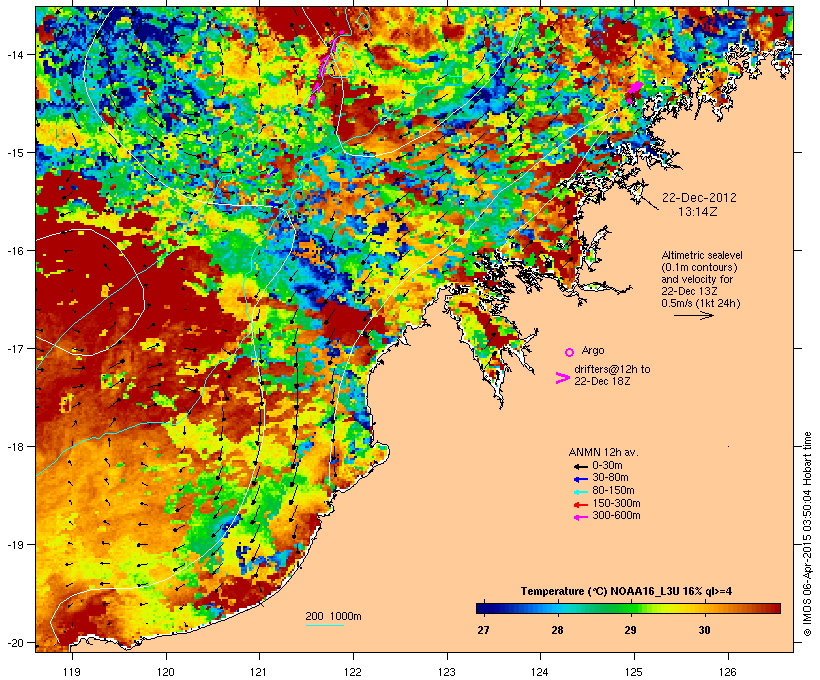Click the longitude label 126
Viewport: 820px width, 680px height.
point(727,672)
